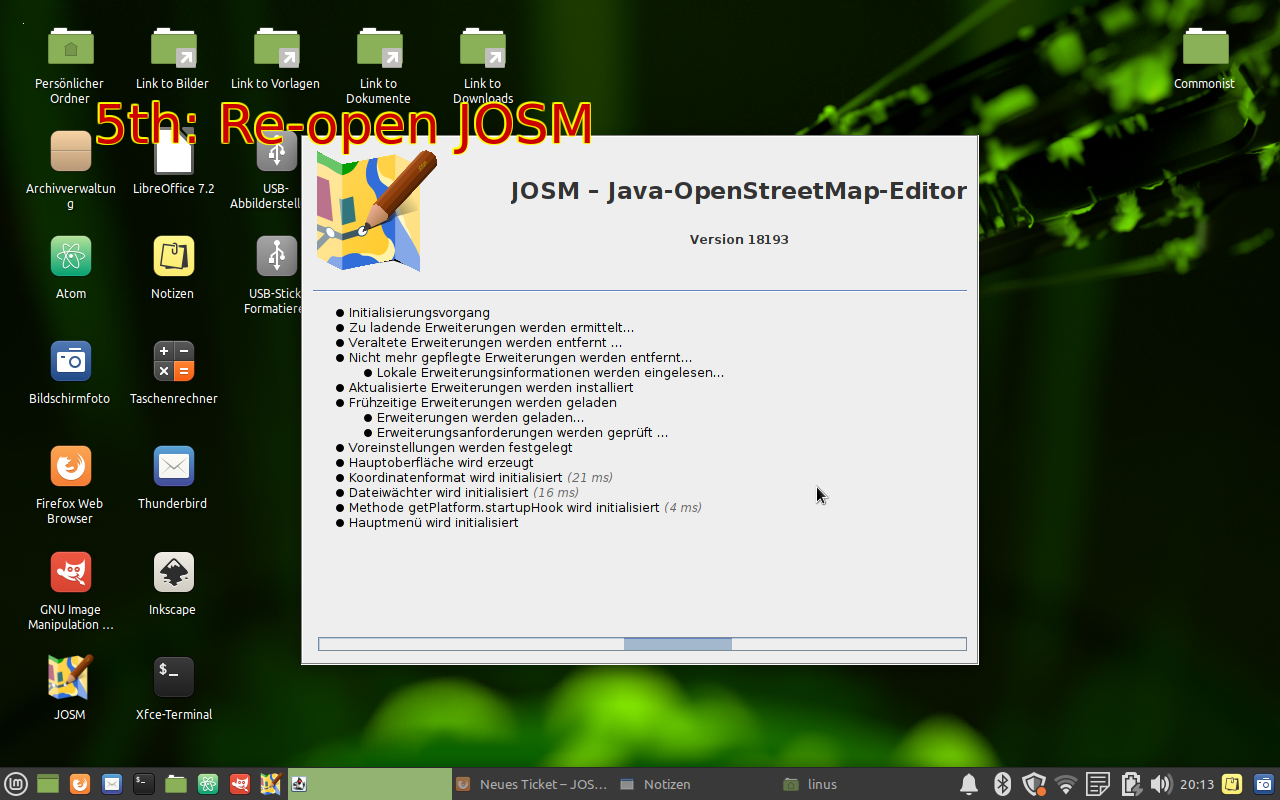1280x800 pixels.
Task: Open the Persönlicher Ordner desktop folder
Action: click(70, 47)
